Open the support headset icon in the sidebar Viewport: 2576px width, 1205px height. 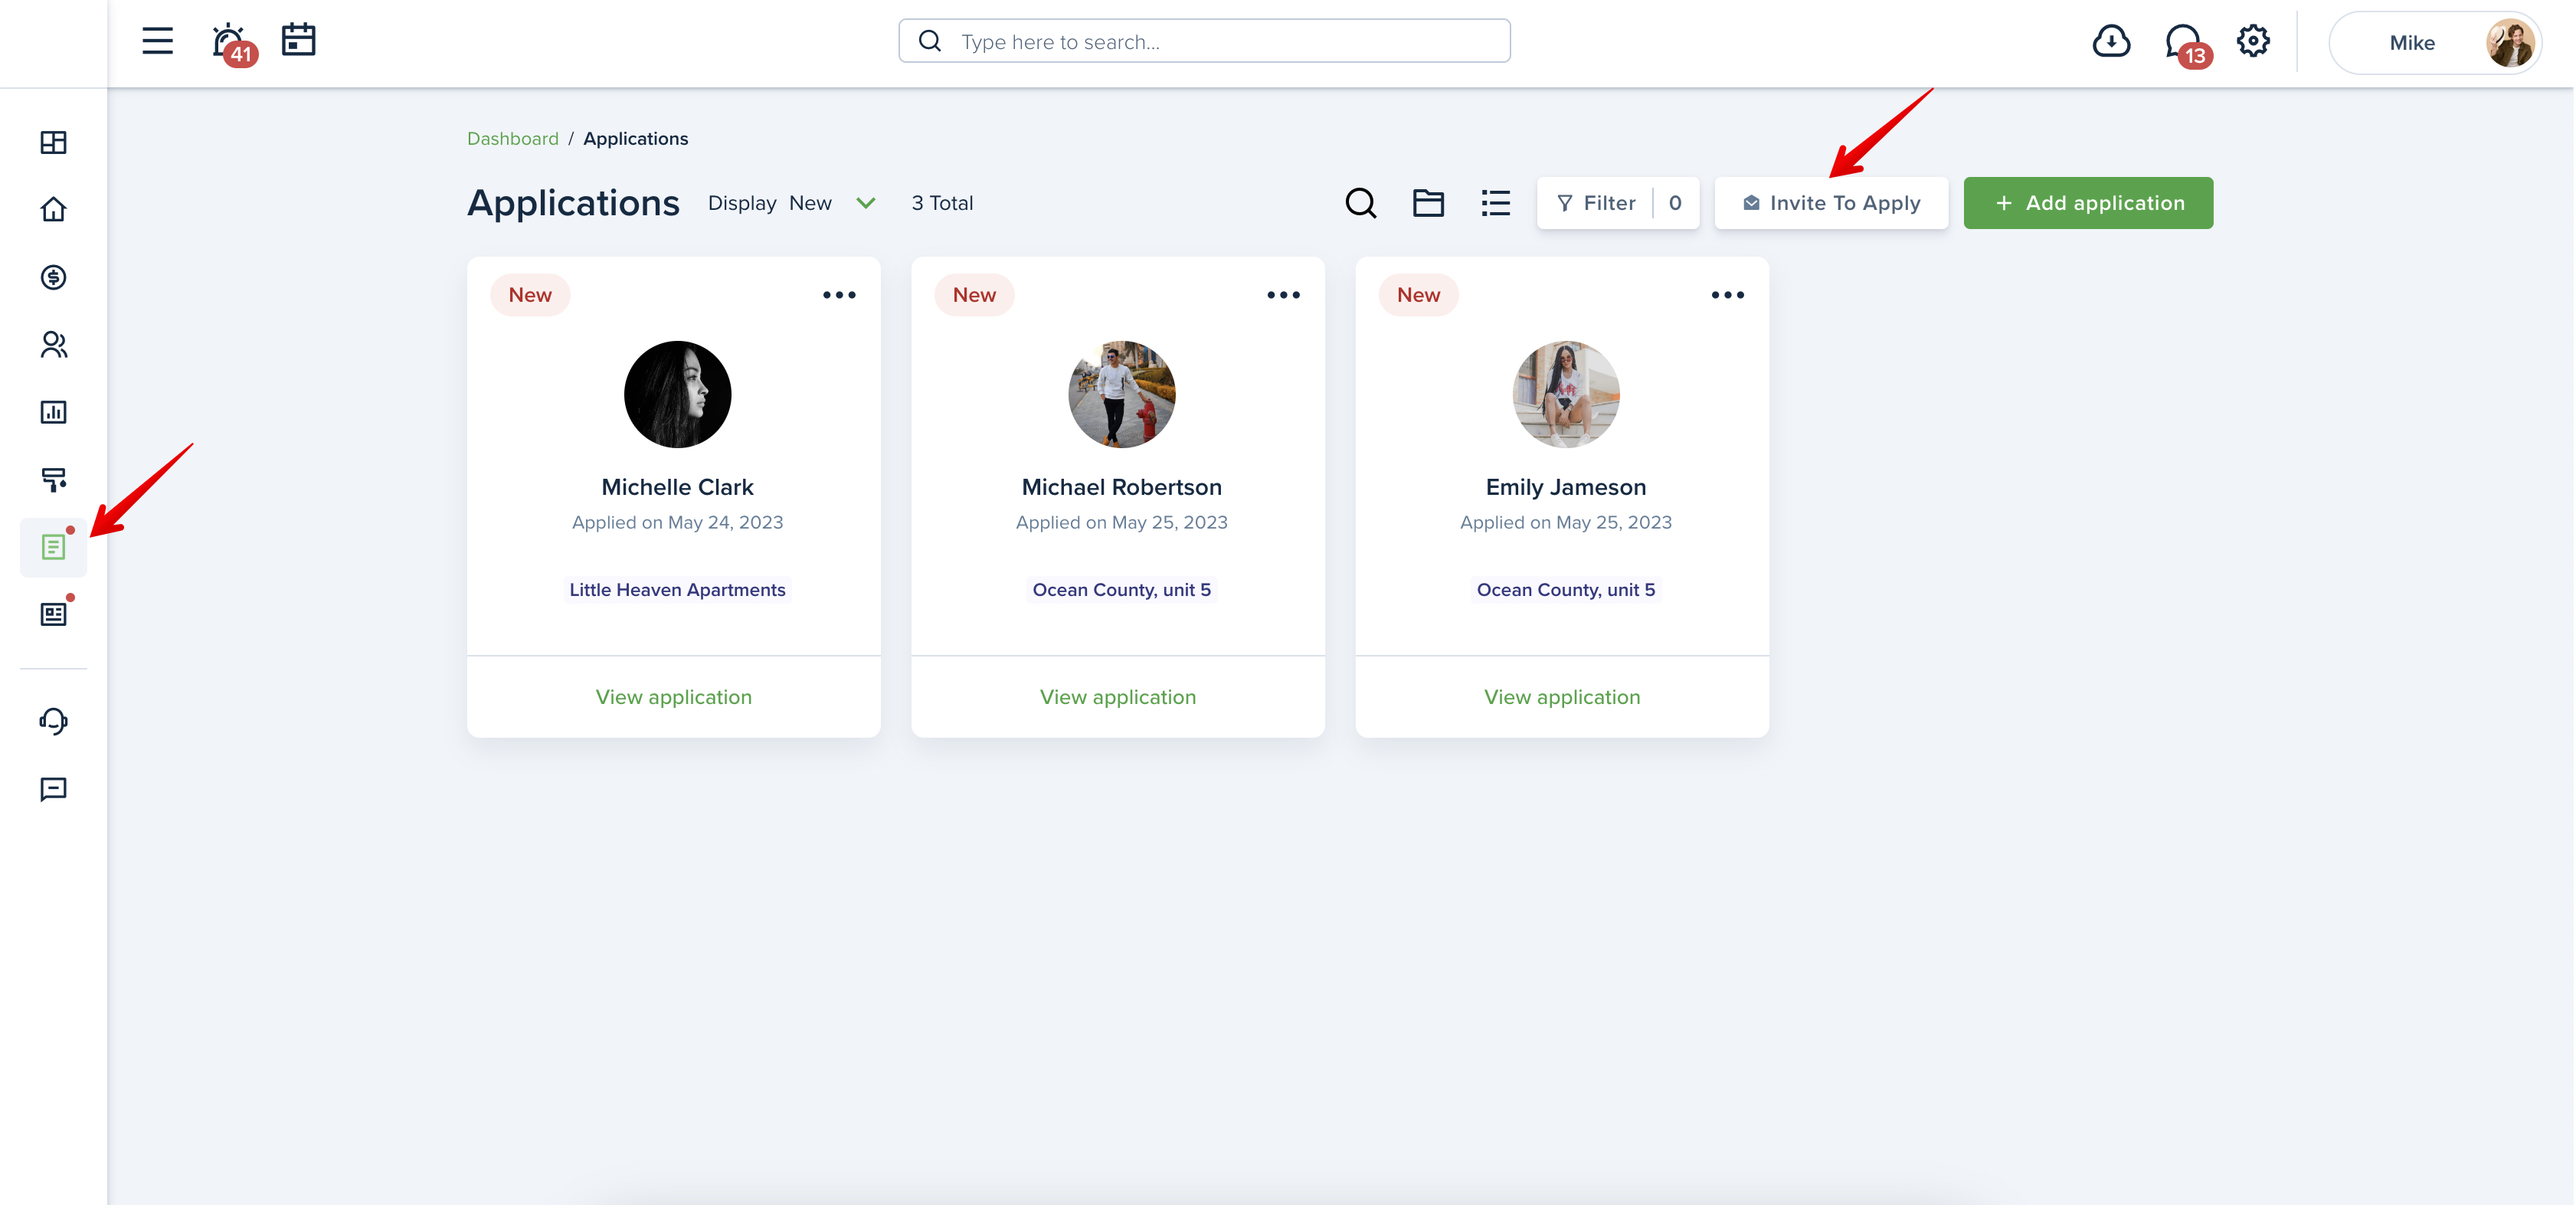(54, 721)
